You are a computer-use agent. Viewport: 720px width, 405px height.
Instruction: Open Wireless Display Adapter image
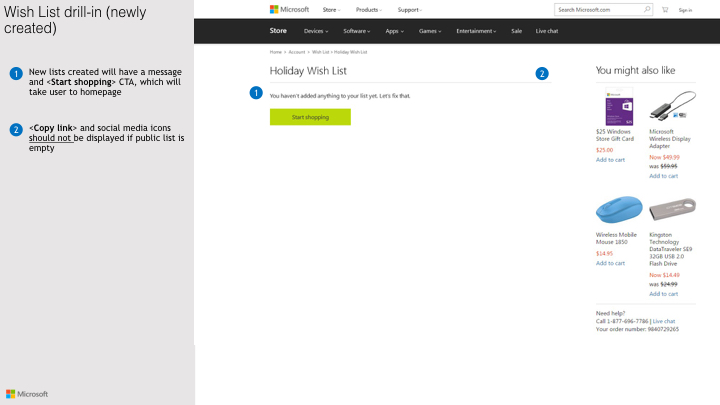(x=672, y=106)
